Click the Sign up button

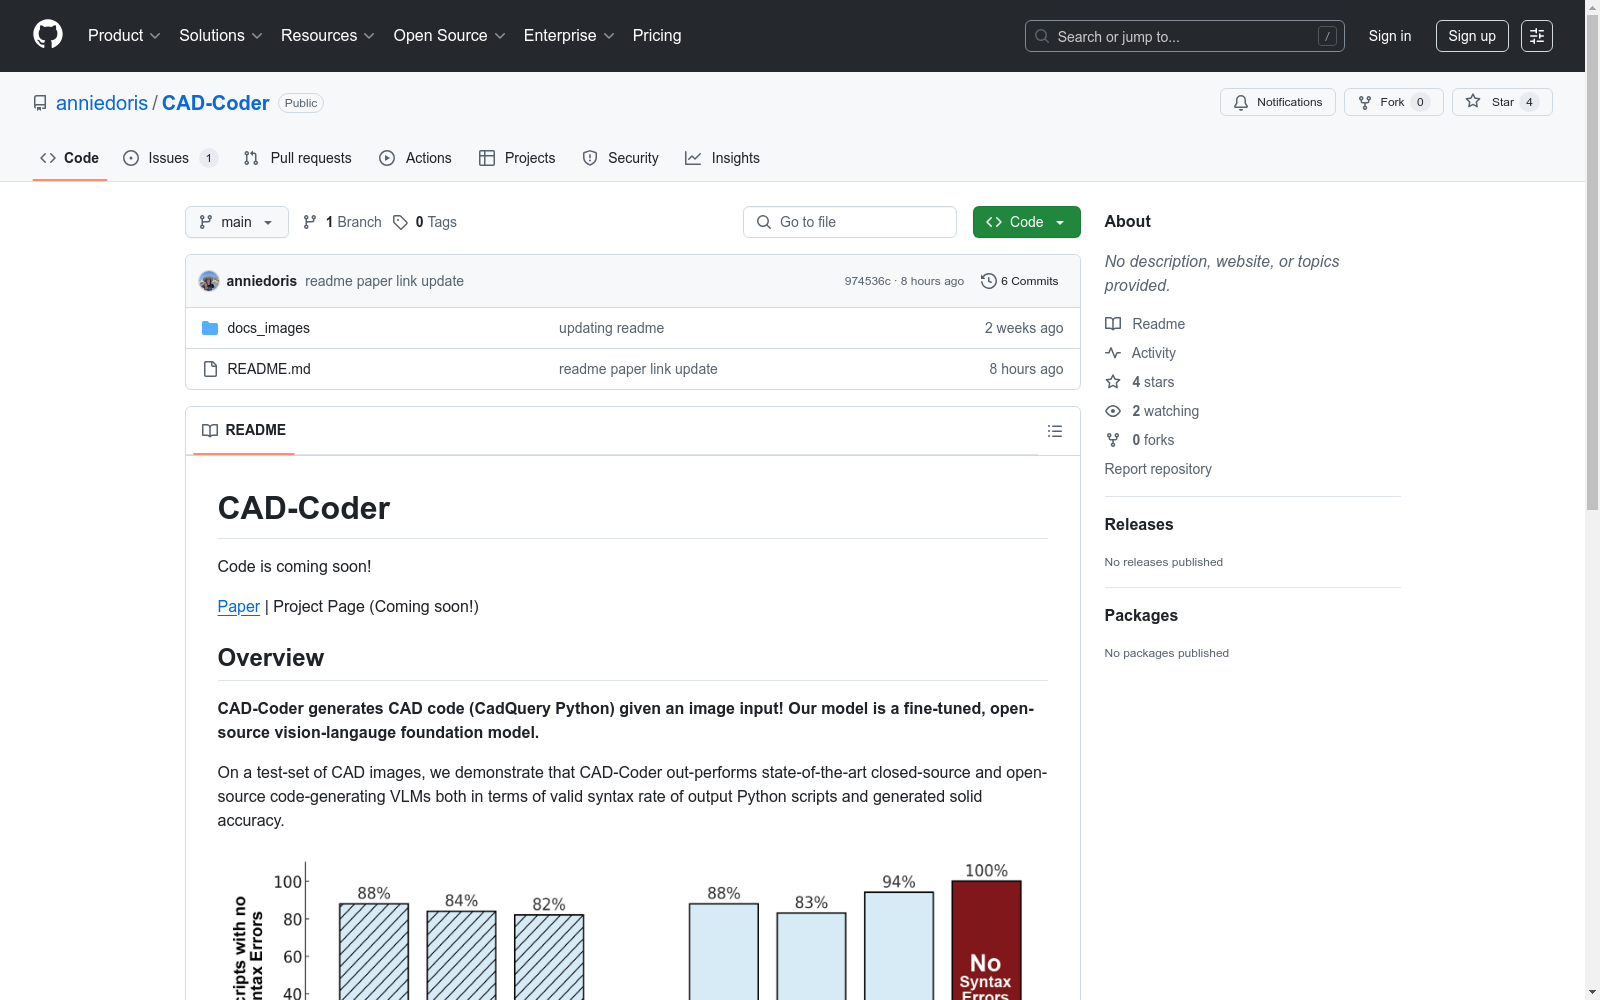tap(1472, 36)
